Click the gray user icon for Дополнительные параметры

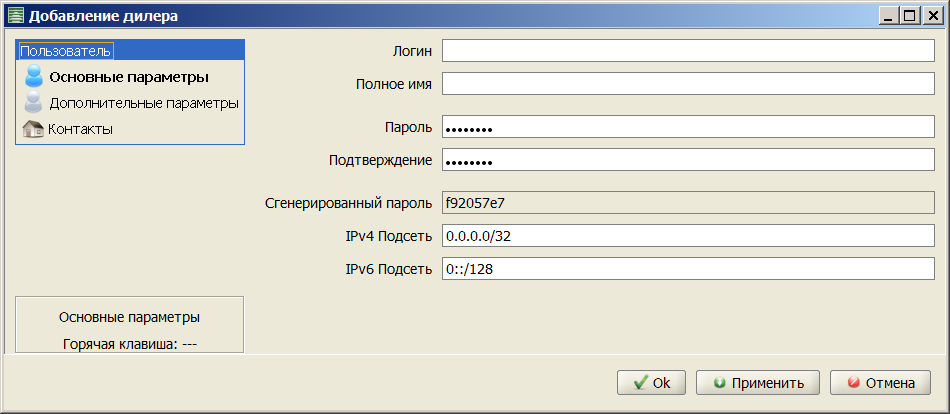pos(34,102)
